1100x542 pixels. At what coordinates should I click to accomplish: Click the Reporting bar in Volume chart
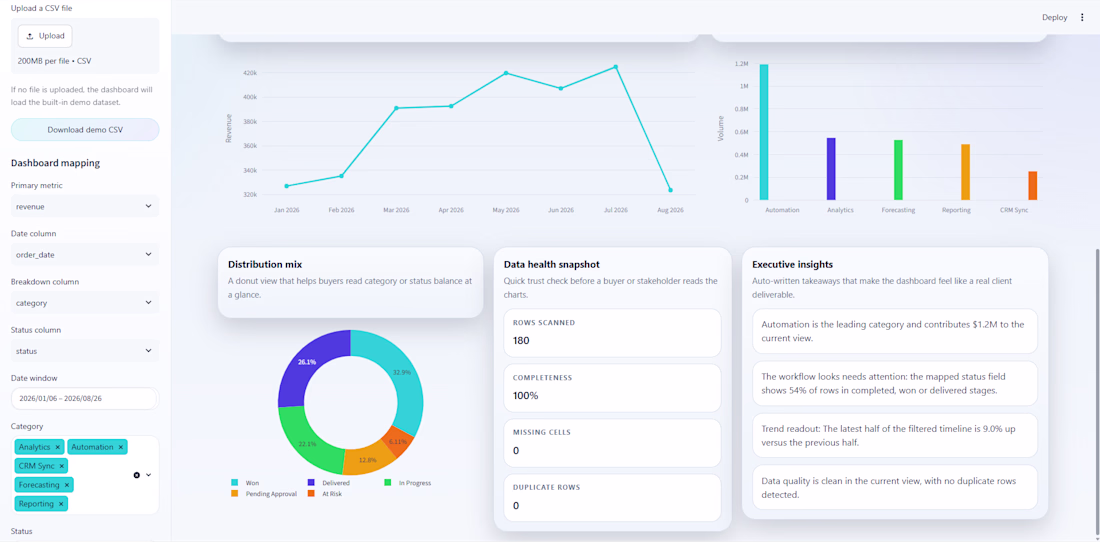tap(965, 172)
